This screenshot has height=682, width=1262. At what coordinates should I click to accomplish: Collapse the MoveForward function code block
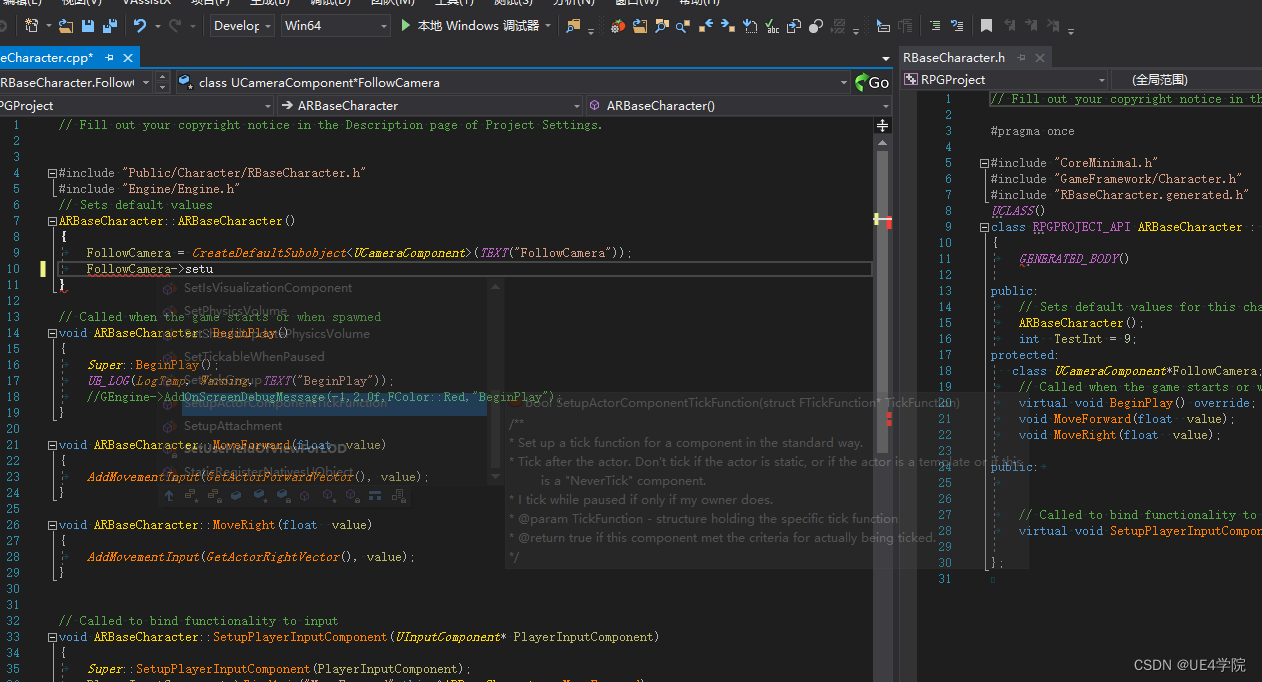pos(52,445)
